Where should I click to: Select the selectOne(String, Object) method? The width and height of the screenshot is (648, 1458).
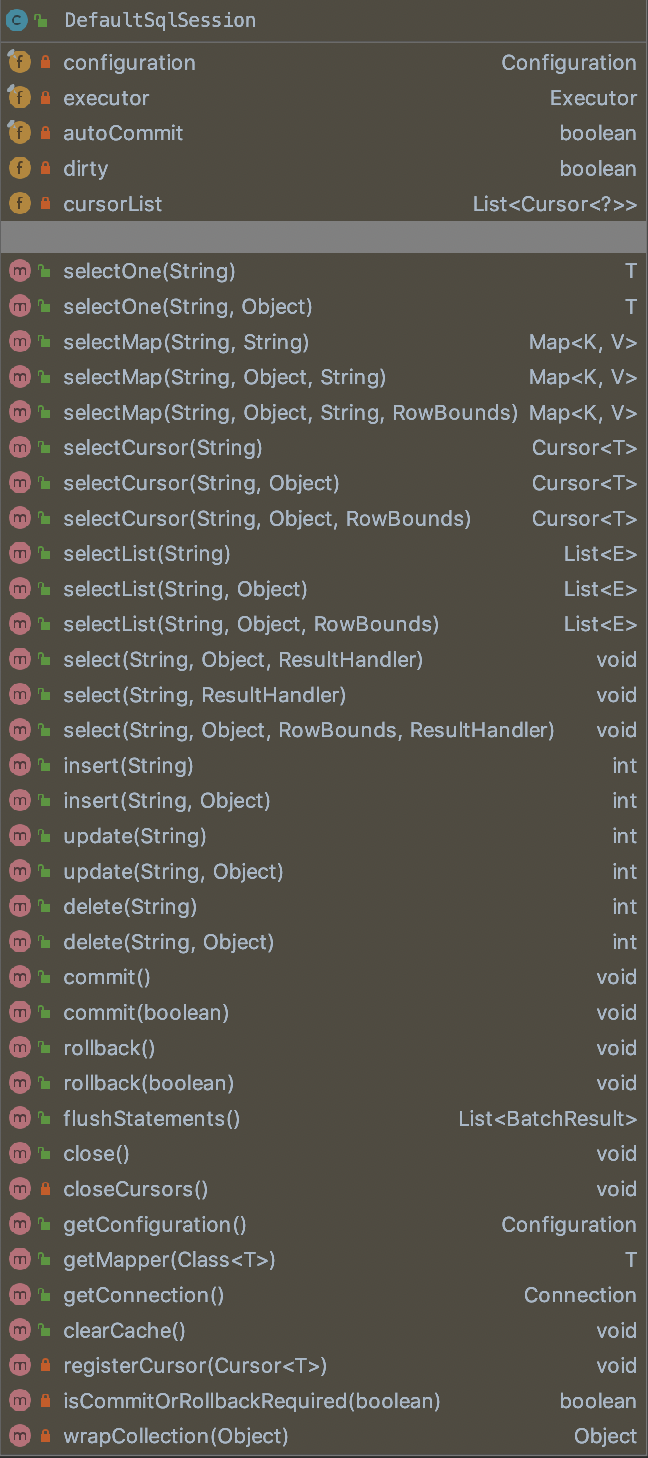pyautogui.click(x=187, y=306)
